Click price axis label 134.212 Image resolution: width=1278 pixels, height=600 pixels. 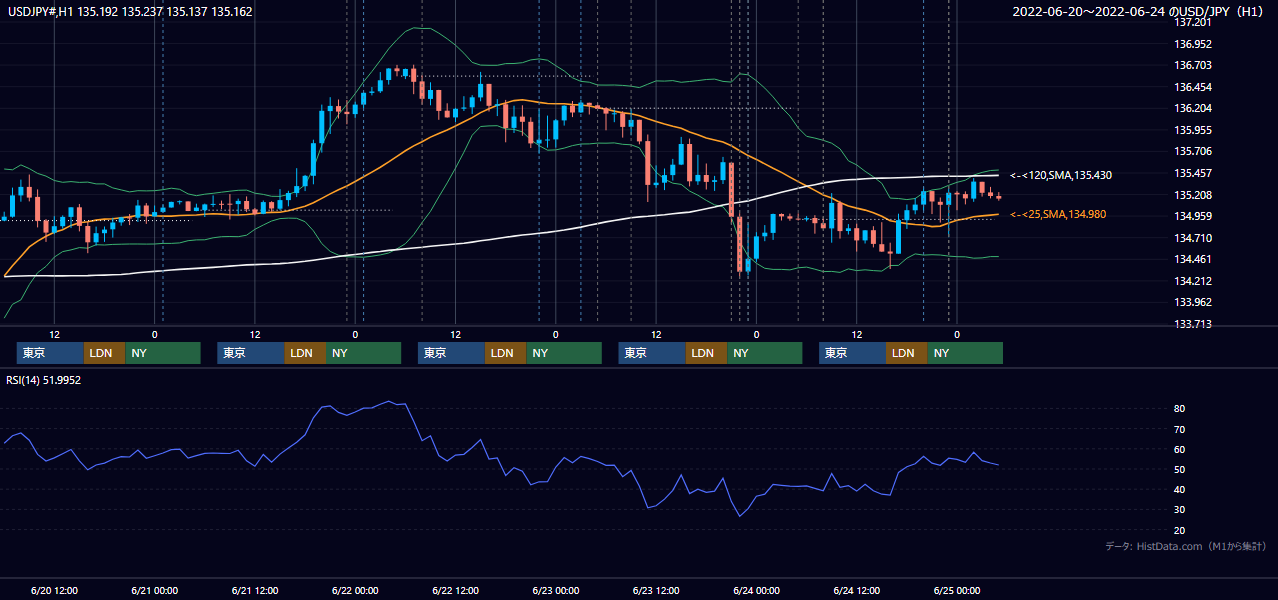[x=1194, y=281]
